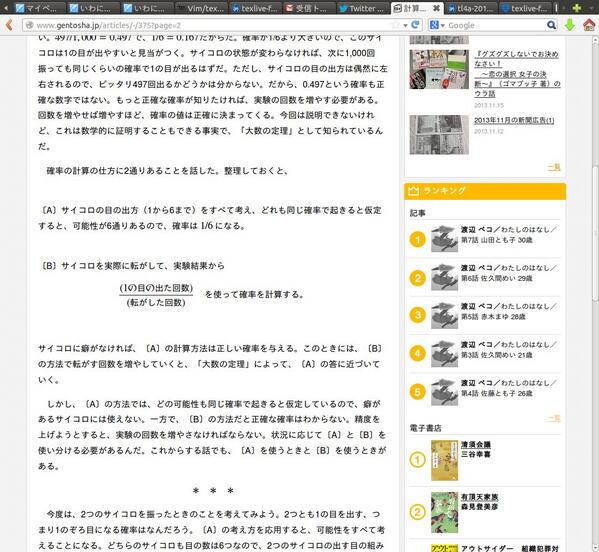Click the 電子書店 section label
This screenshot has height=552, width=599.
[x=425, y=428]
